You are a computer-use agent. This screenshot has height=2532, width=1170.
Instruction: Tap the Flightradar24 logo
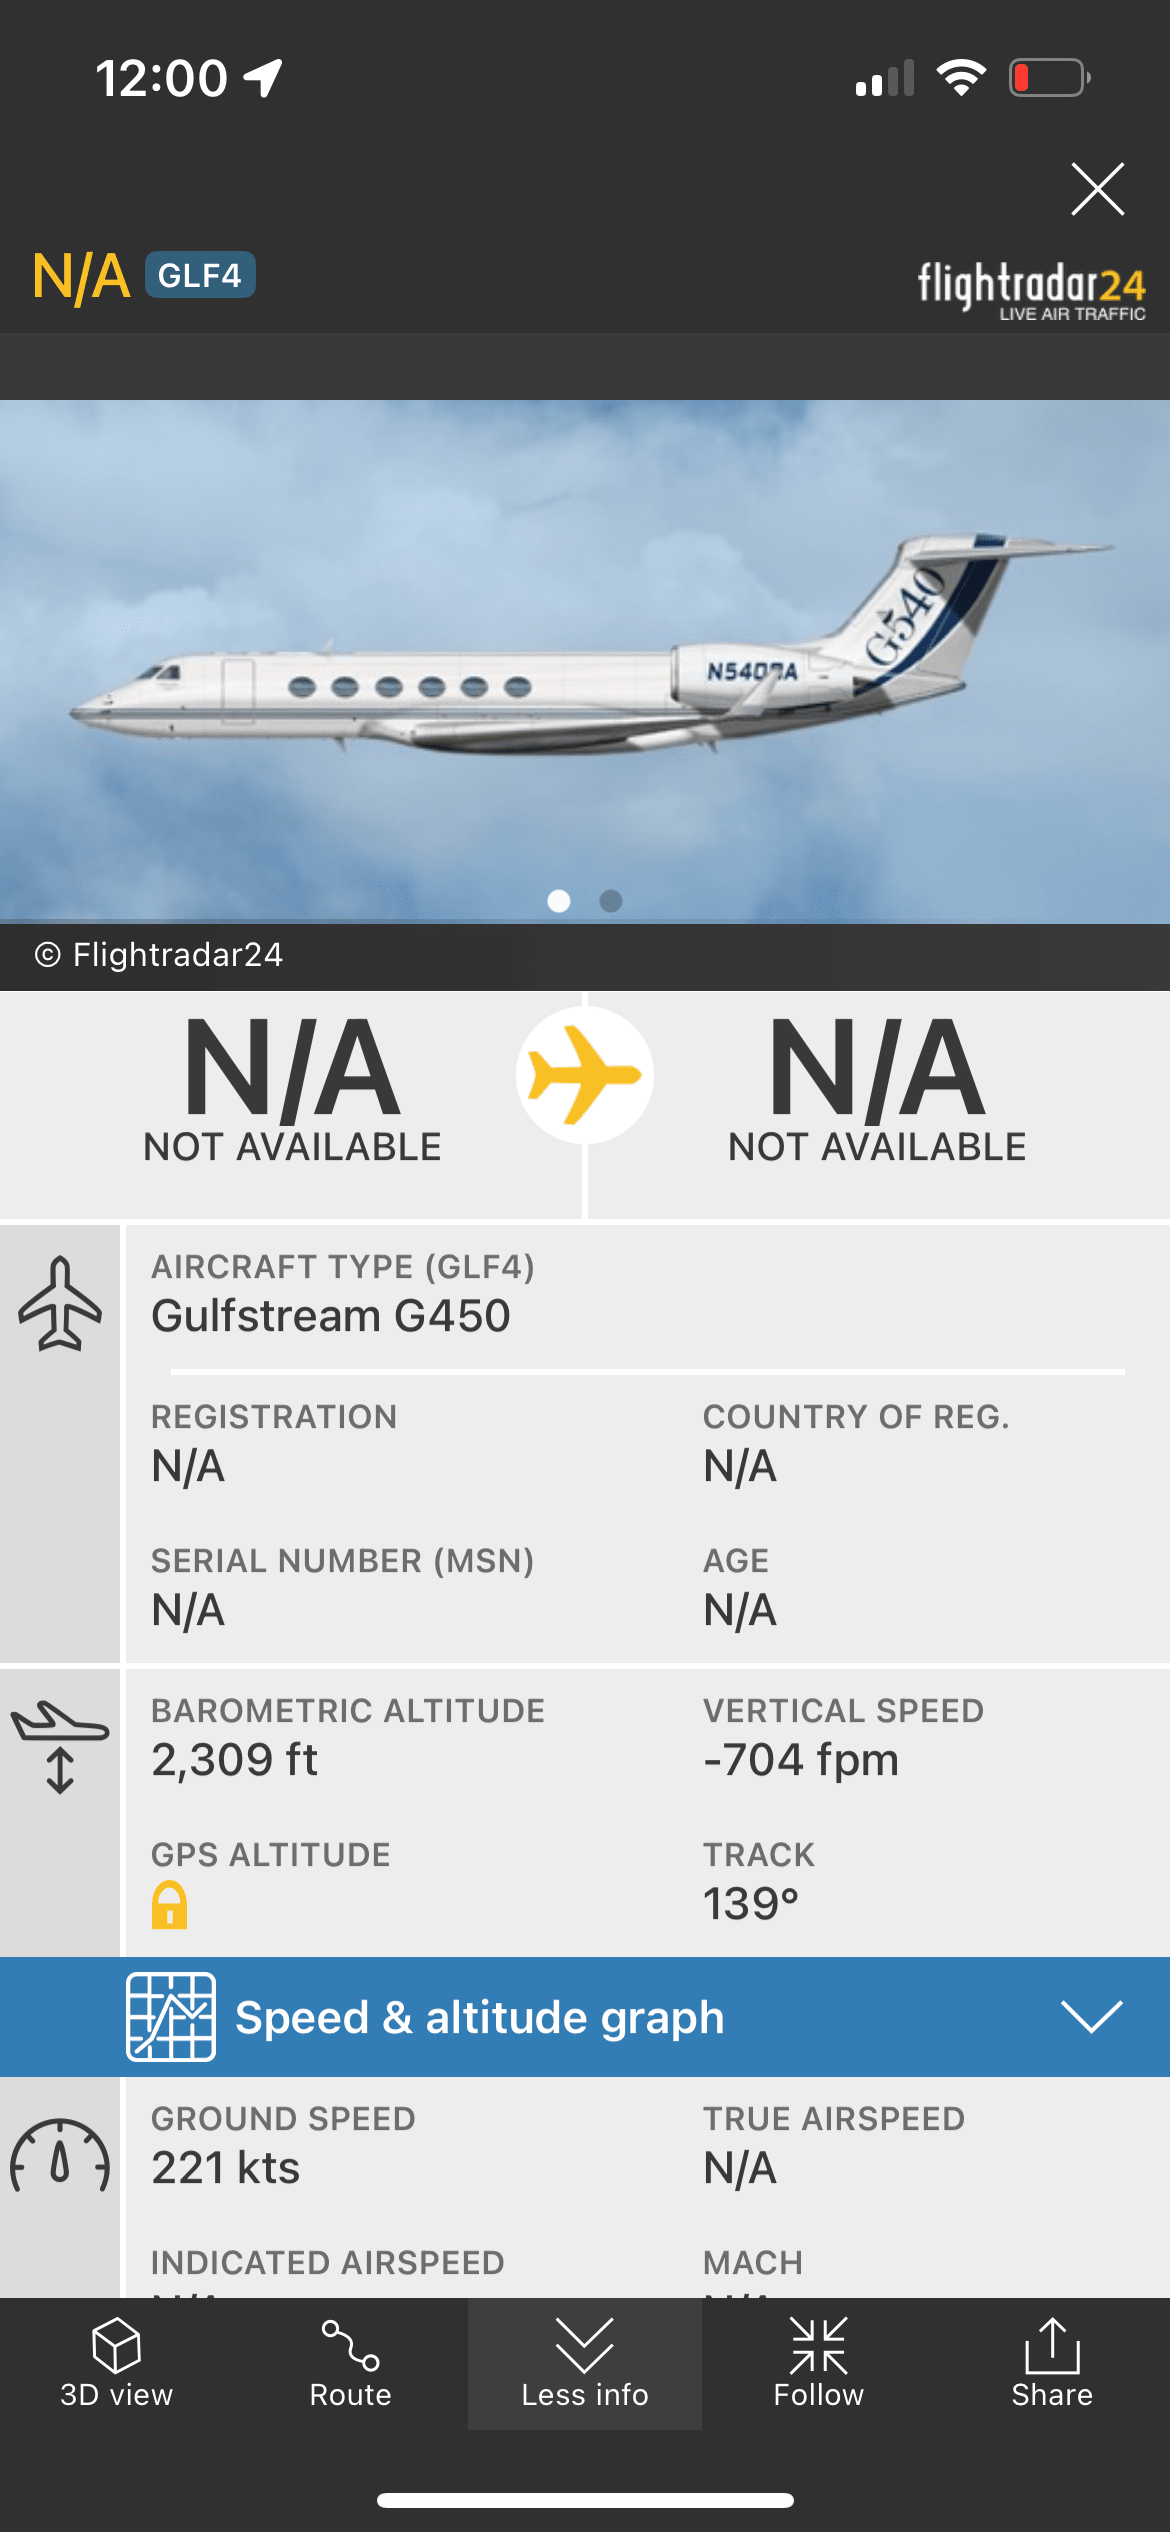click(x=1031, y=290)
